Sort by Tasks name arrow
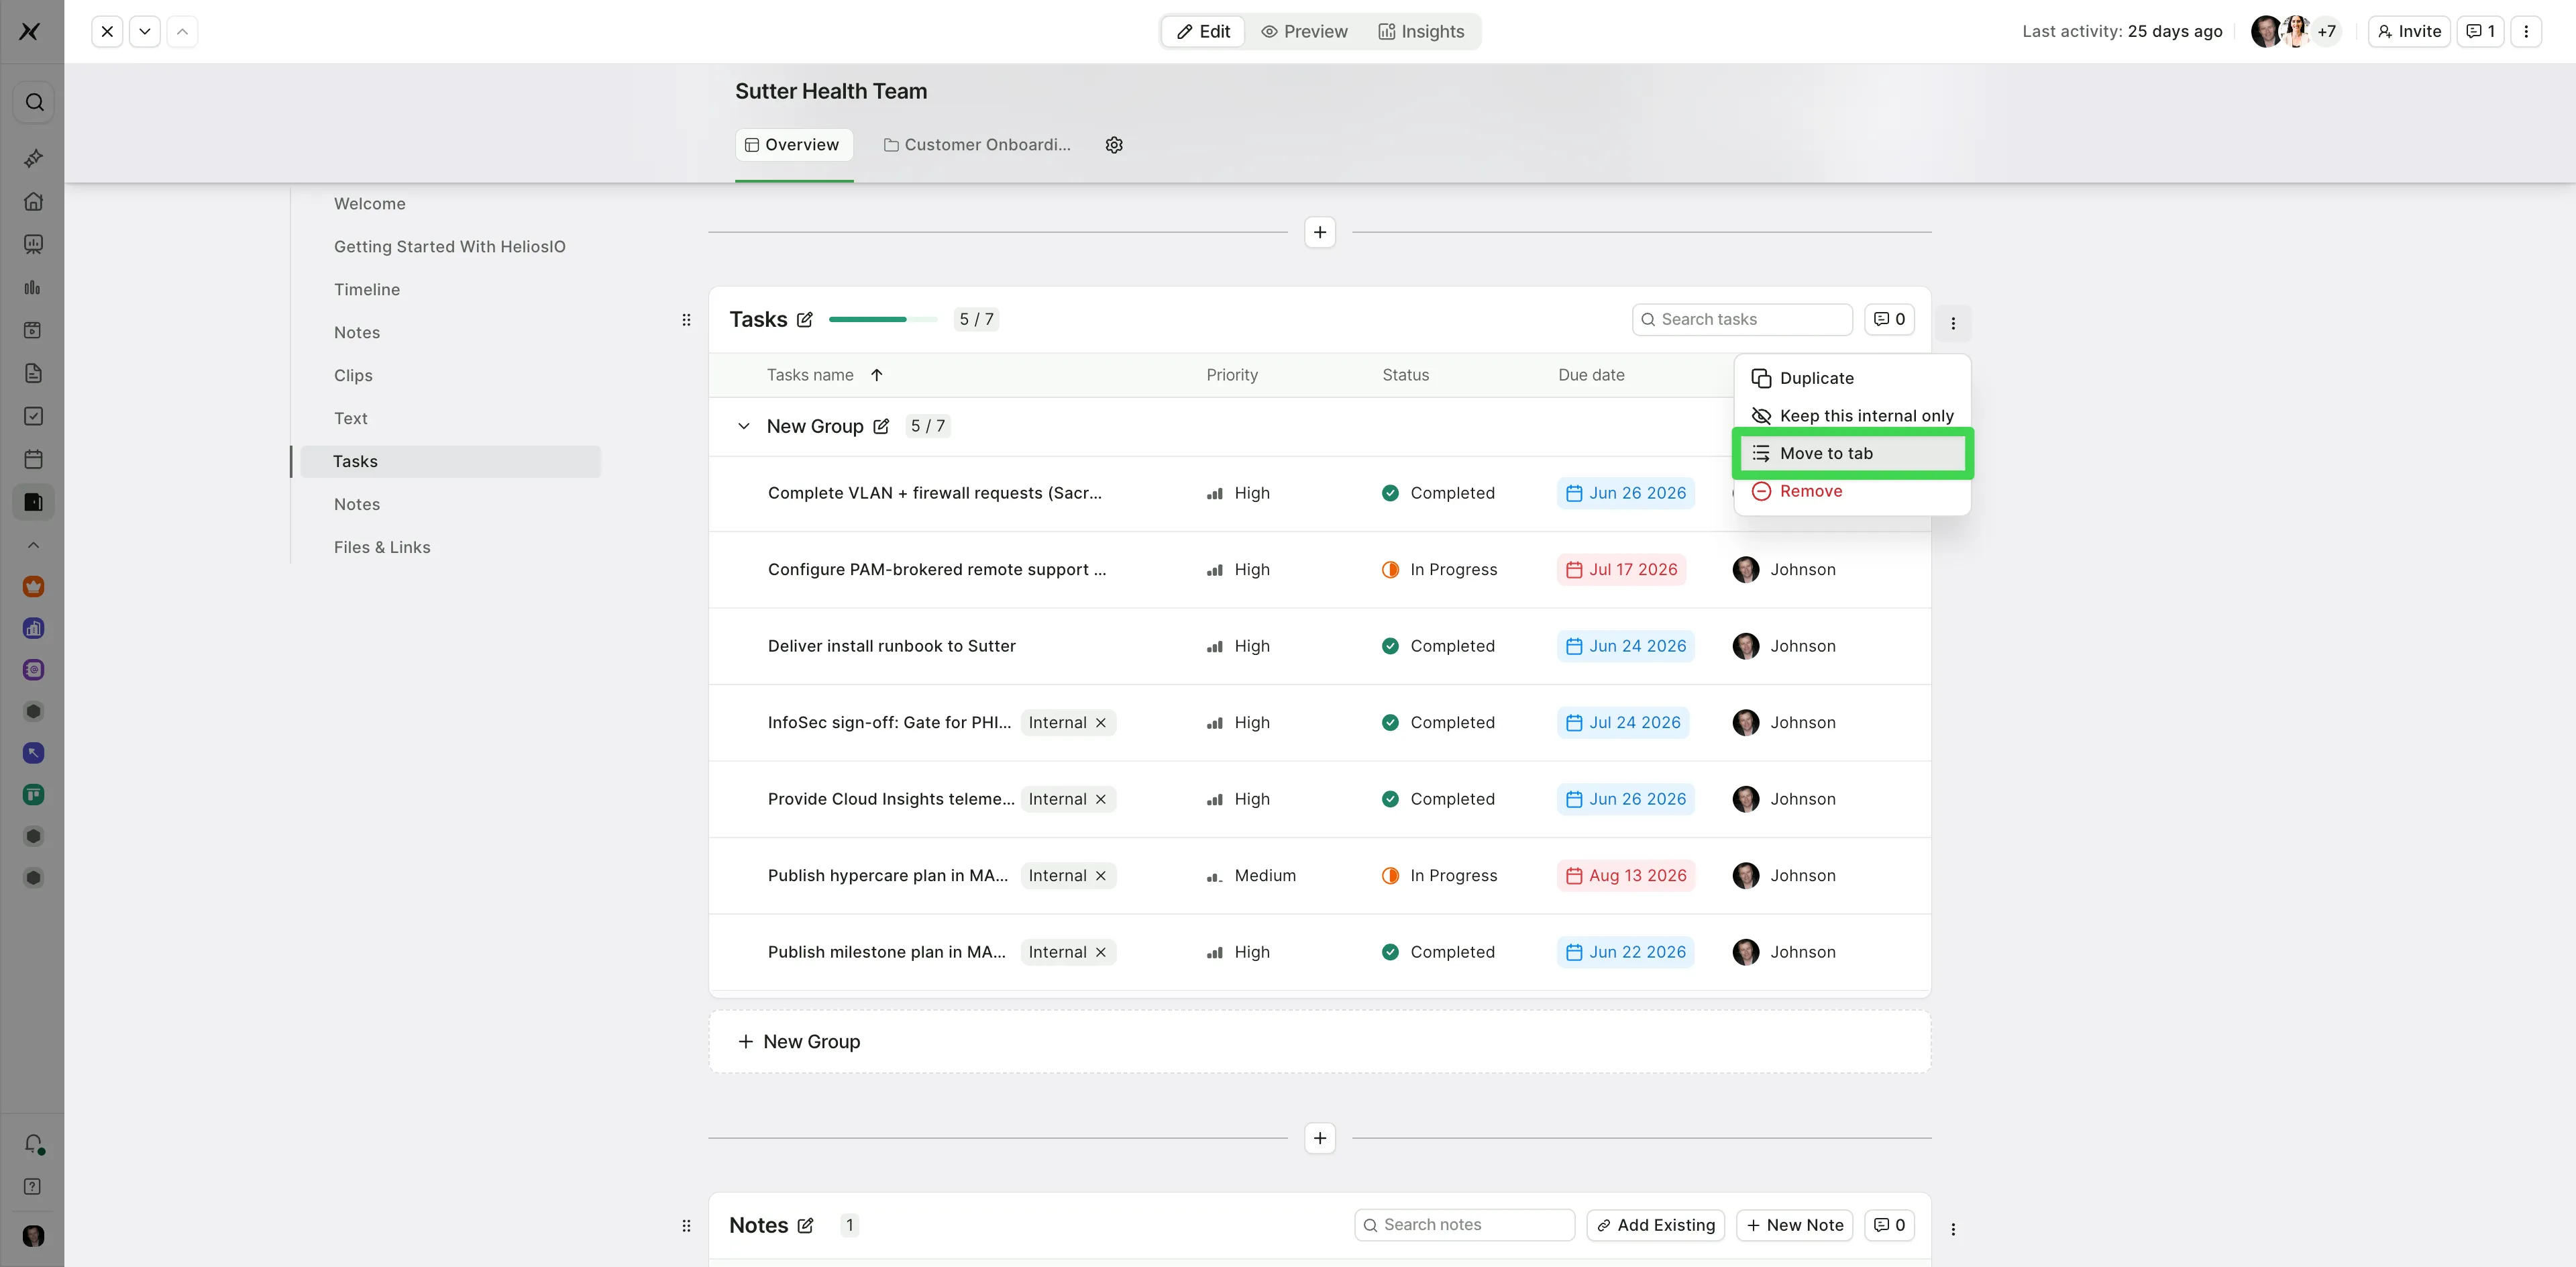Screen dimensions: 2576x1267 click(x=877, y=375)
